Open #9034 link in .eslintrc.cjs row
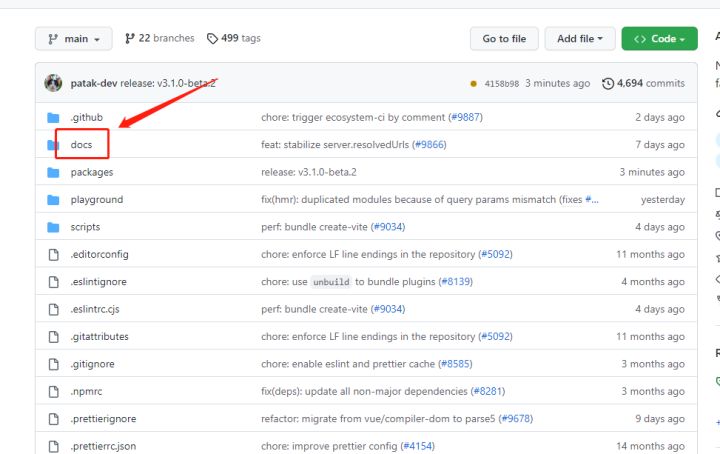This screenshot has width=720, height=454. click(x=388, y=309)
